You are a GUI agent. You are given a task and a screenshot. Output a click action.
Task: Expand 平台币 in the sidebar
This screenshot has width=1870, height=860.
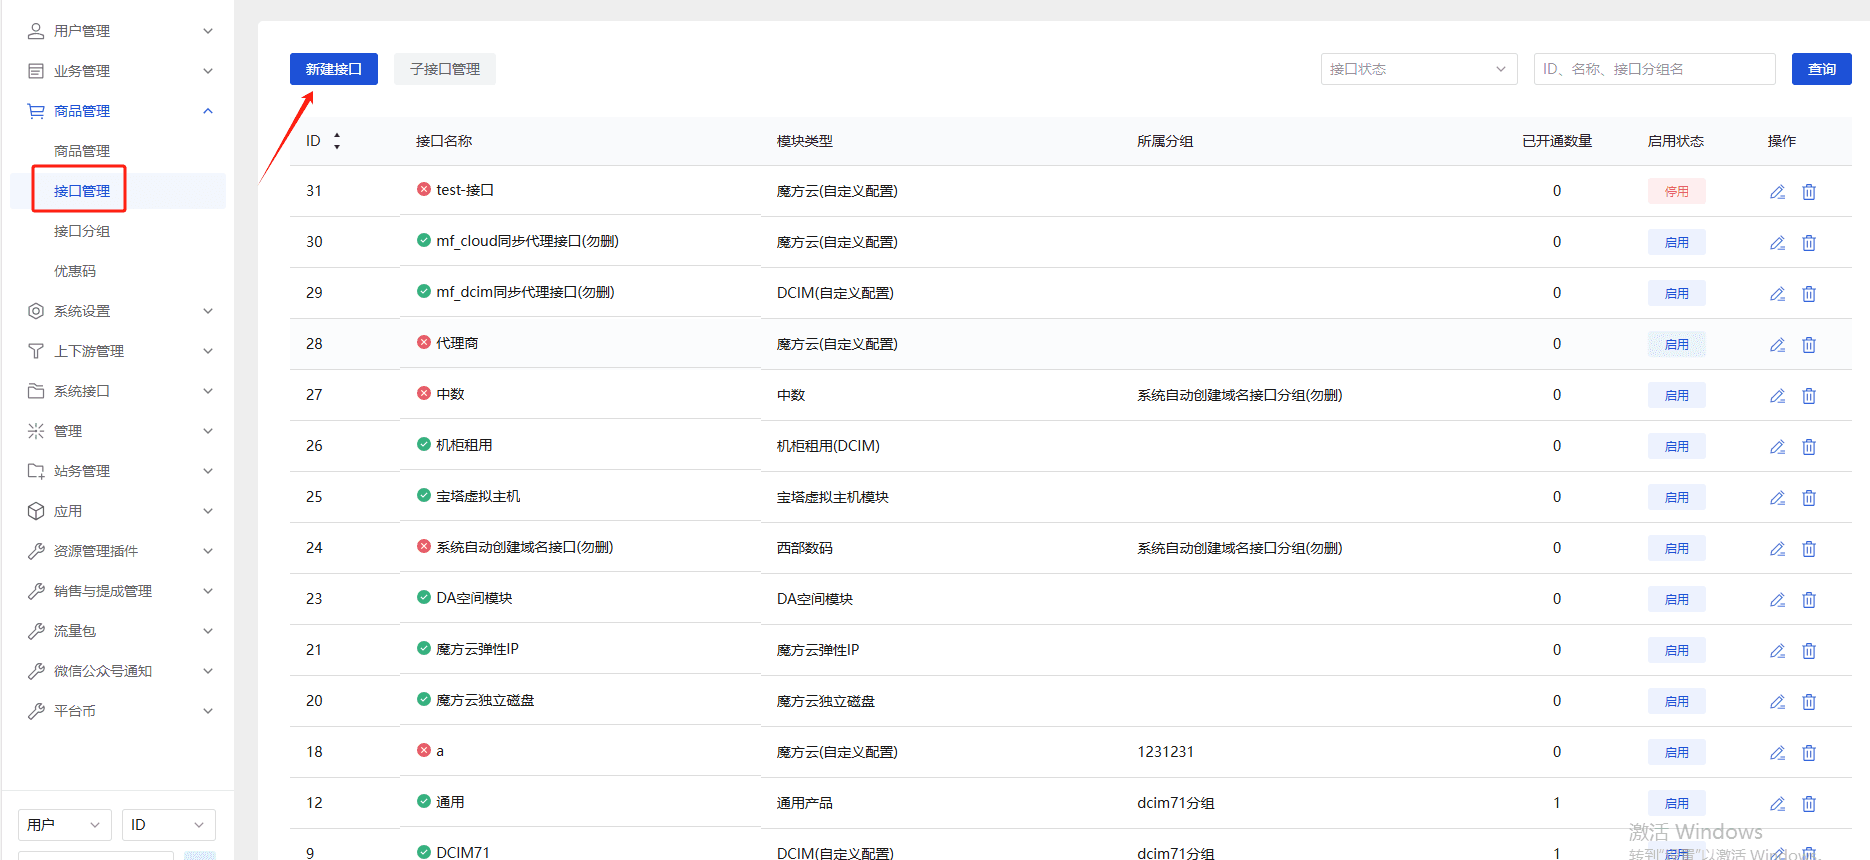pos(120,711)
